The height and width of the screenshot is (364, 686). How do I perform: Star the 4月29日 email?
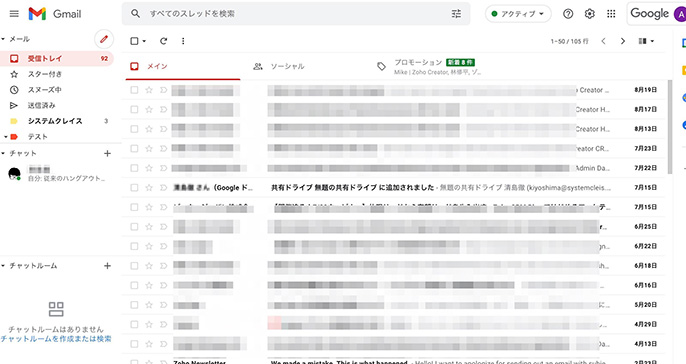tap(149, 324)
